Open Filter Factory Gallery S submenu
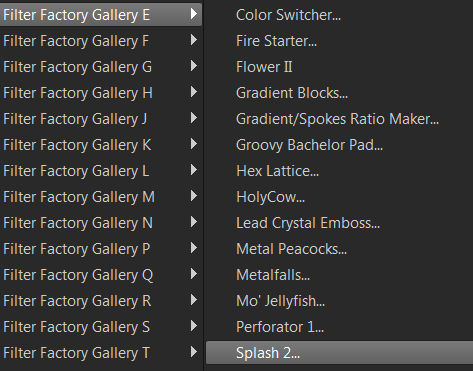The width and height of the screenshot is (473, 371). click(101, 327)
